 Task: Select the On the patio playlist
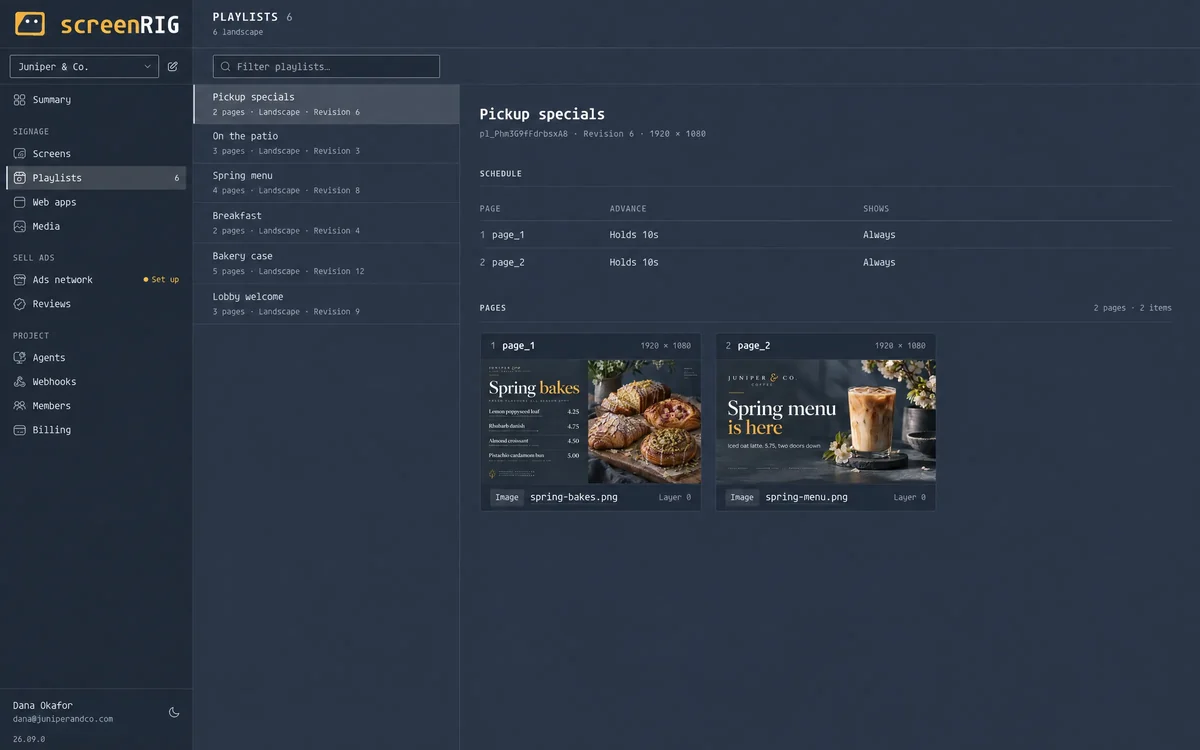326,143
